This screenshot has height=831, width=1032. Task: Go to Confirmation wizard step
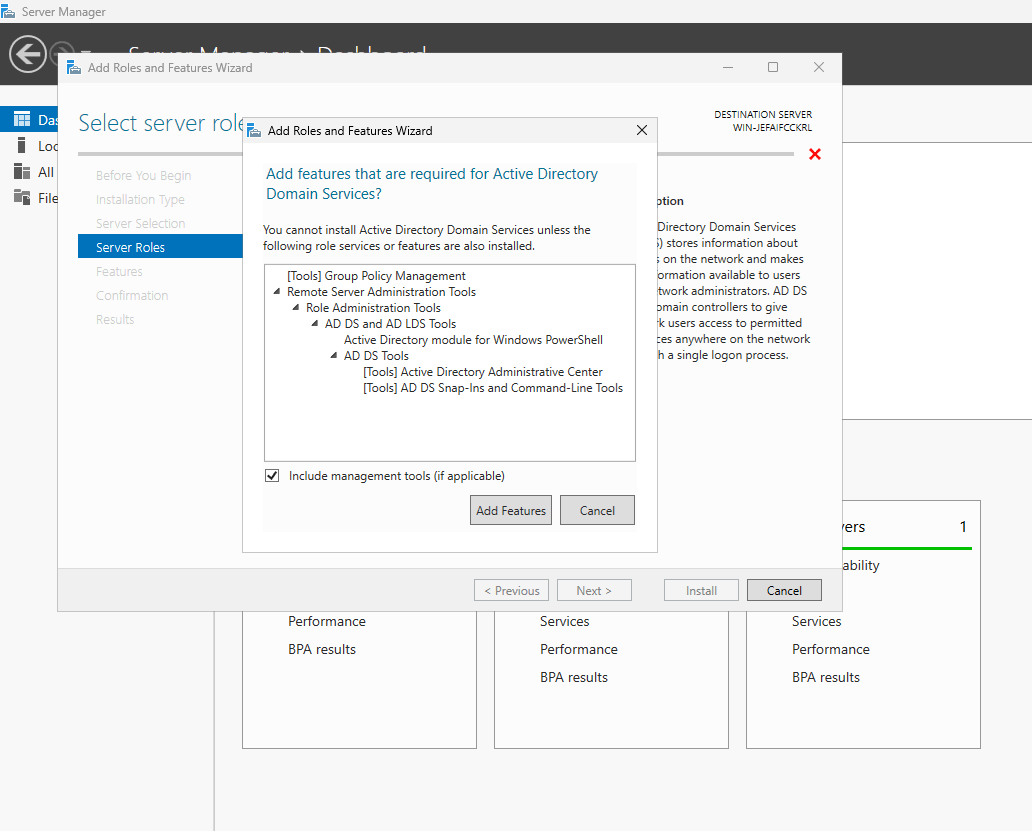132,295
